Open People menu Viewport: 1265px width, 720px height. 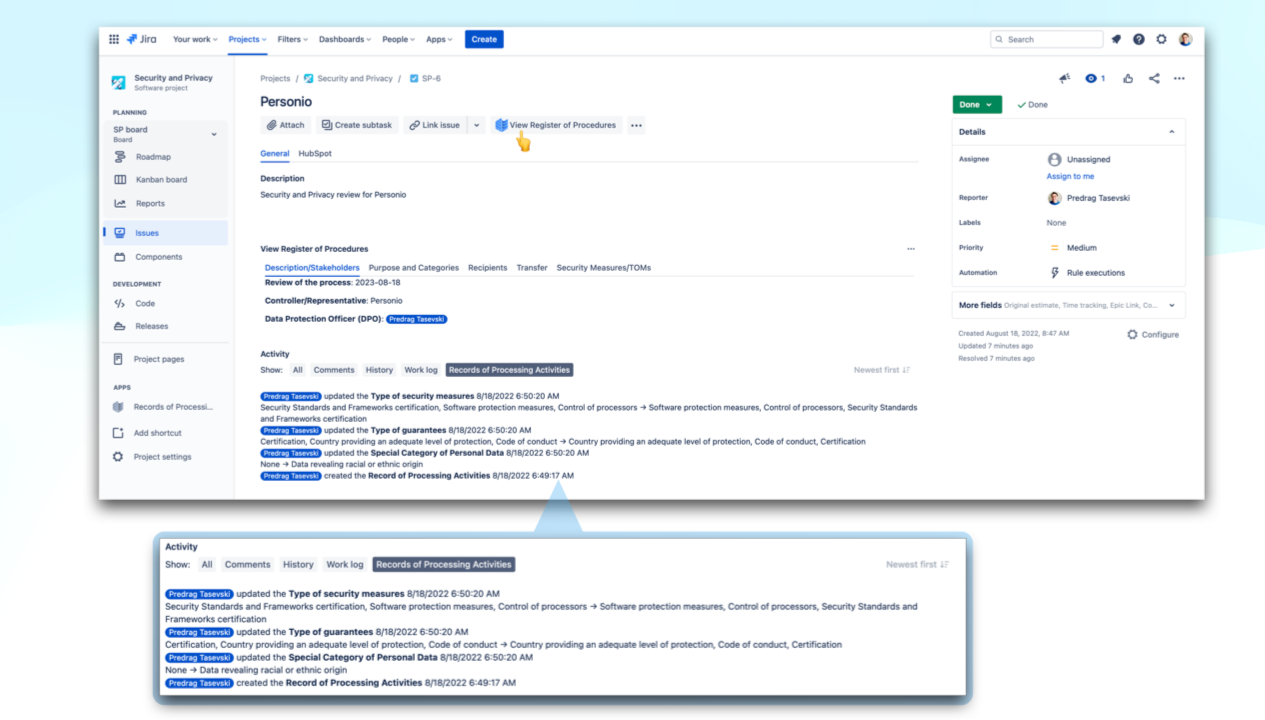tap(399, 39)
